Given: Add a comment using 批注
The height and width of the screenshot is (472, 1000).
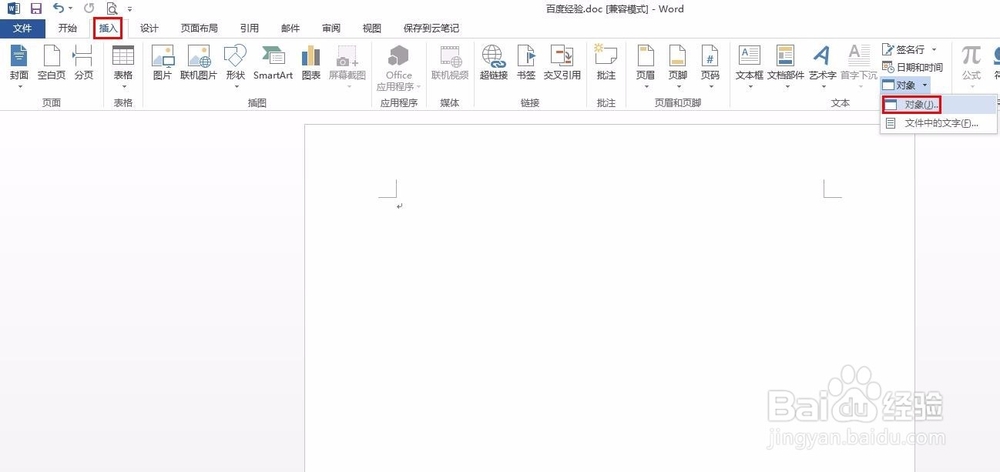Looking at the screenshot, I should tap(605, 65).
